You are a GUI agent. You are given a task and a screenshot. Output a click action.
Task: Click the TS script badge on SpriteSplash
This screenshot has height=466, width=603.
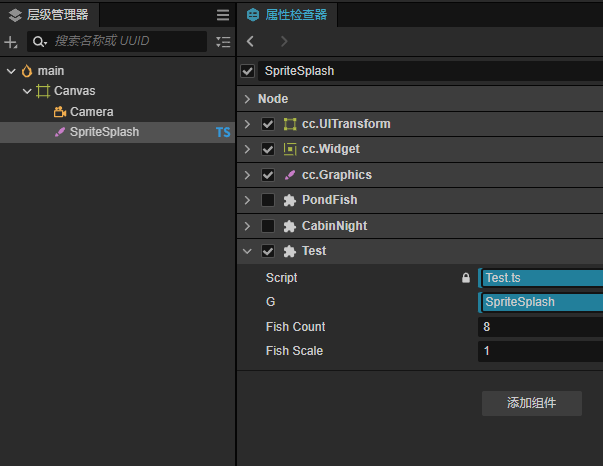pyautogui.click(x=223, y=132)
